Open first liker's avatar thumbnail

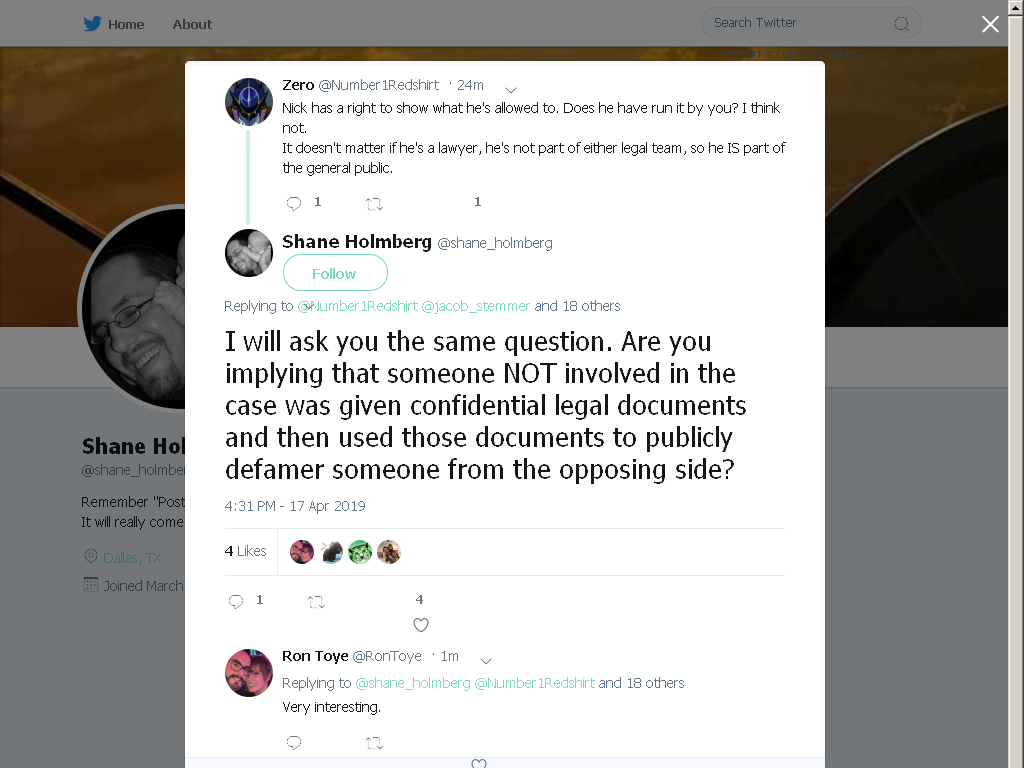click(x=302, y=552)
